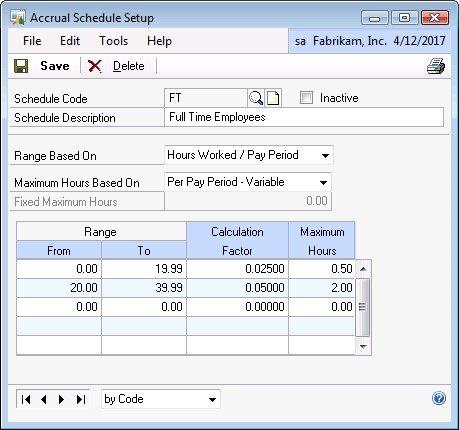
Task: Click the From column header
Action: pyautogui.click(x=59, y=250)
